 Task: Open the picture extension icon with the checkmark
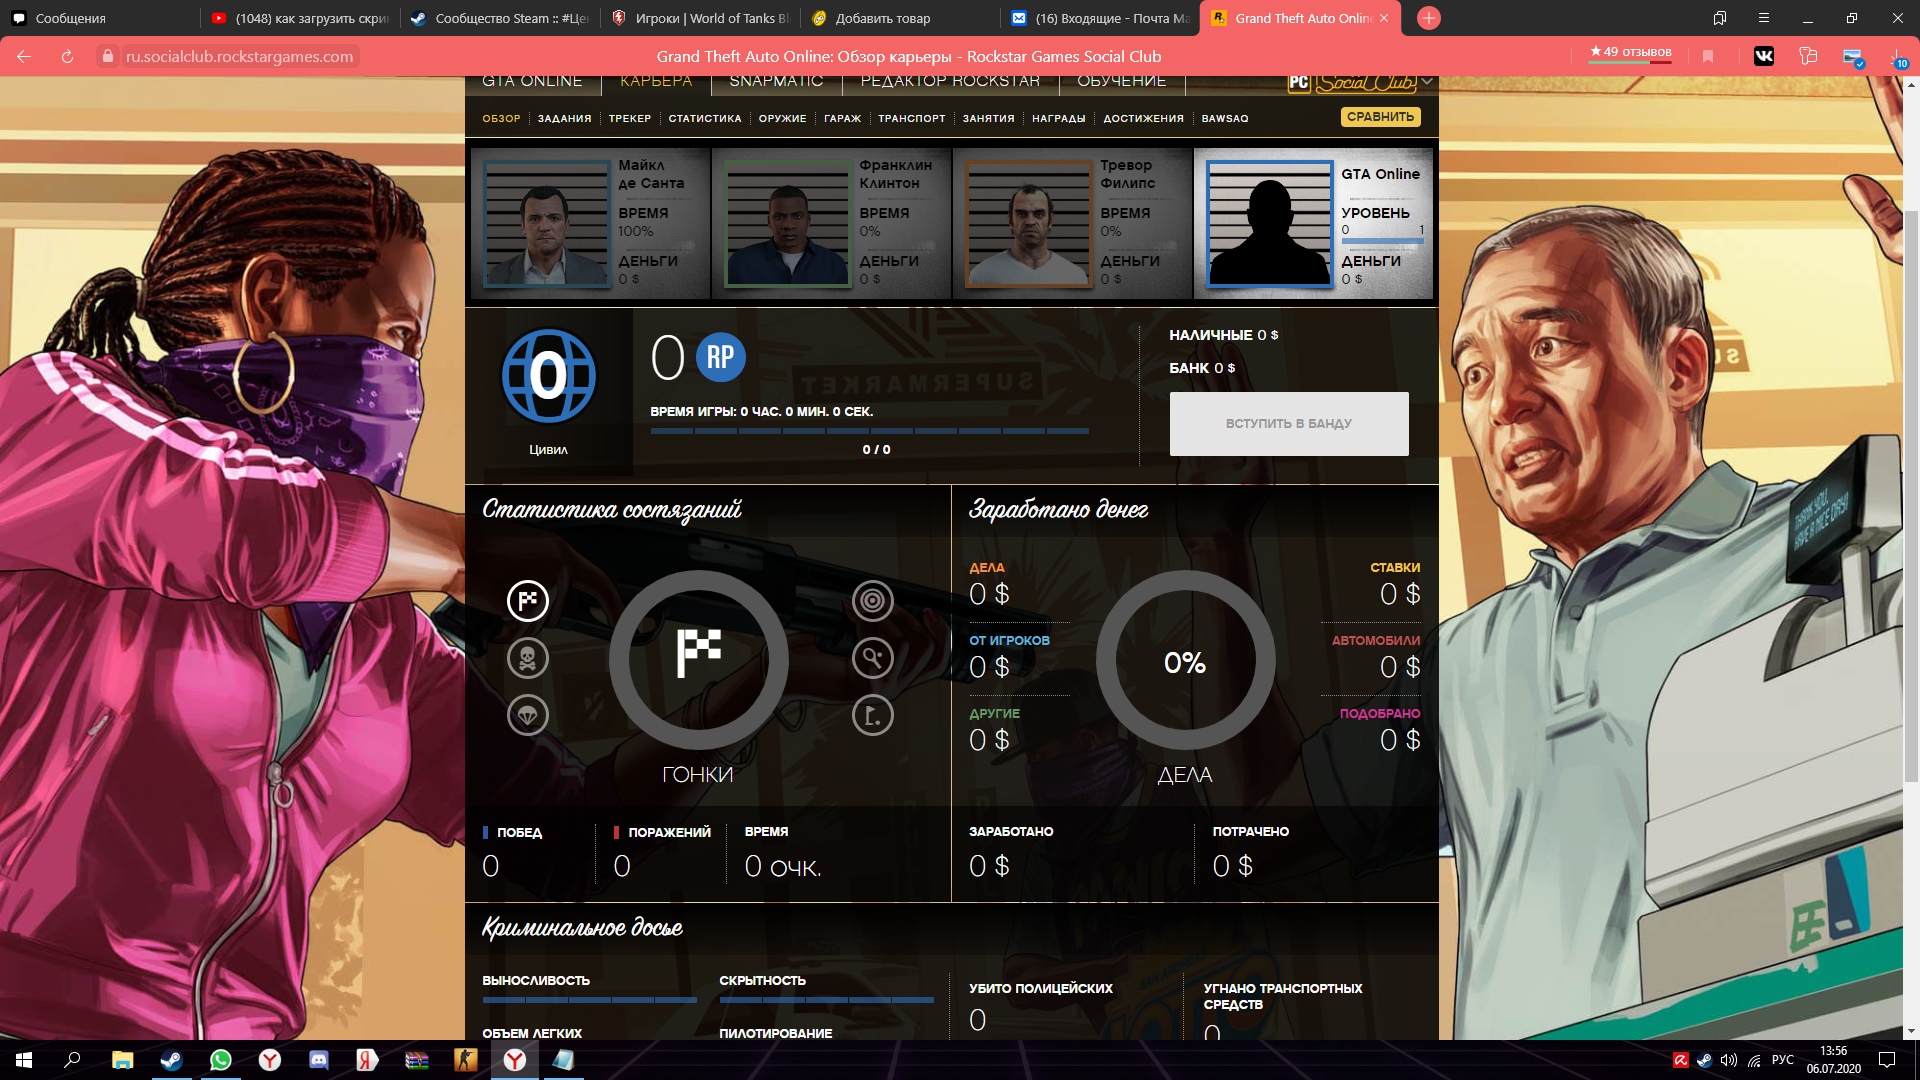click(x=1853, y=58)
